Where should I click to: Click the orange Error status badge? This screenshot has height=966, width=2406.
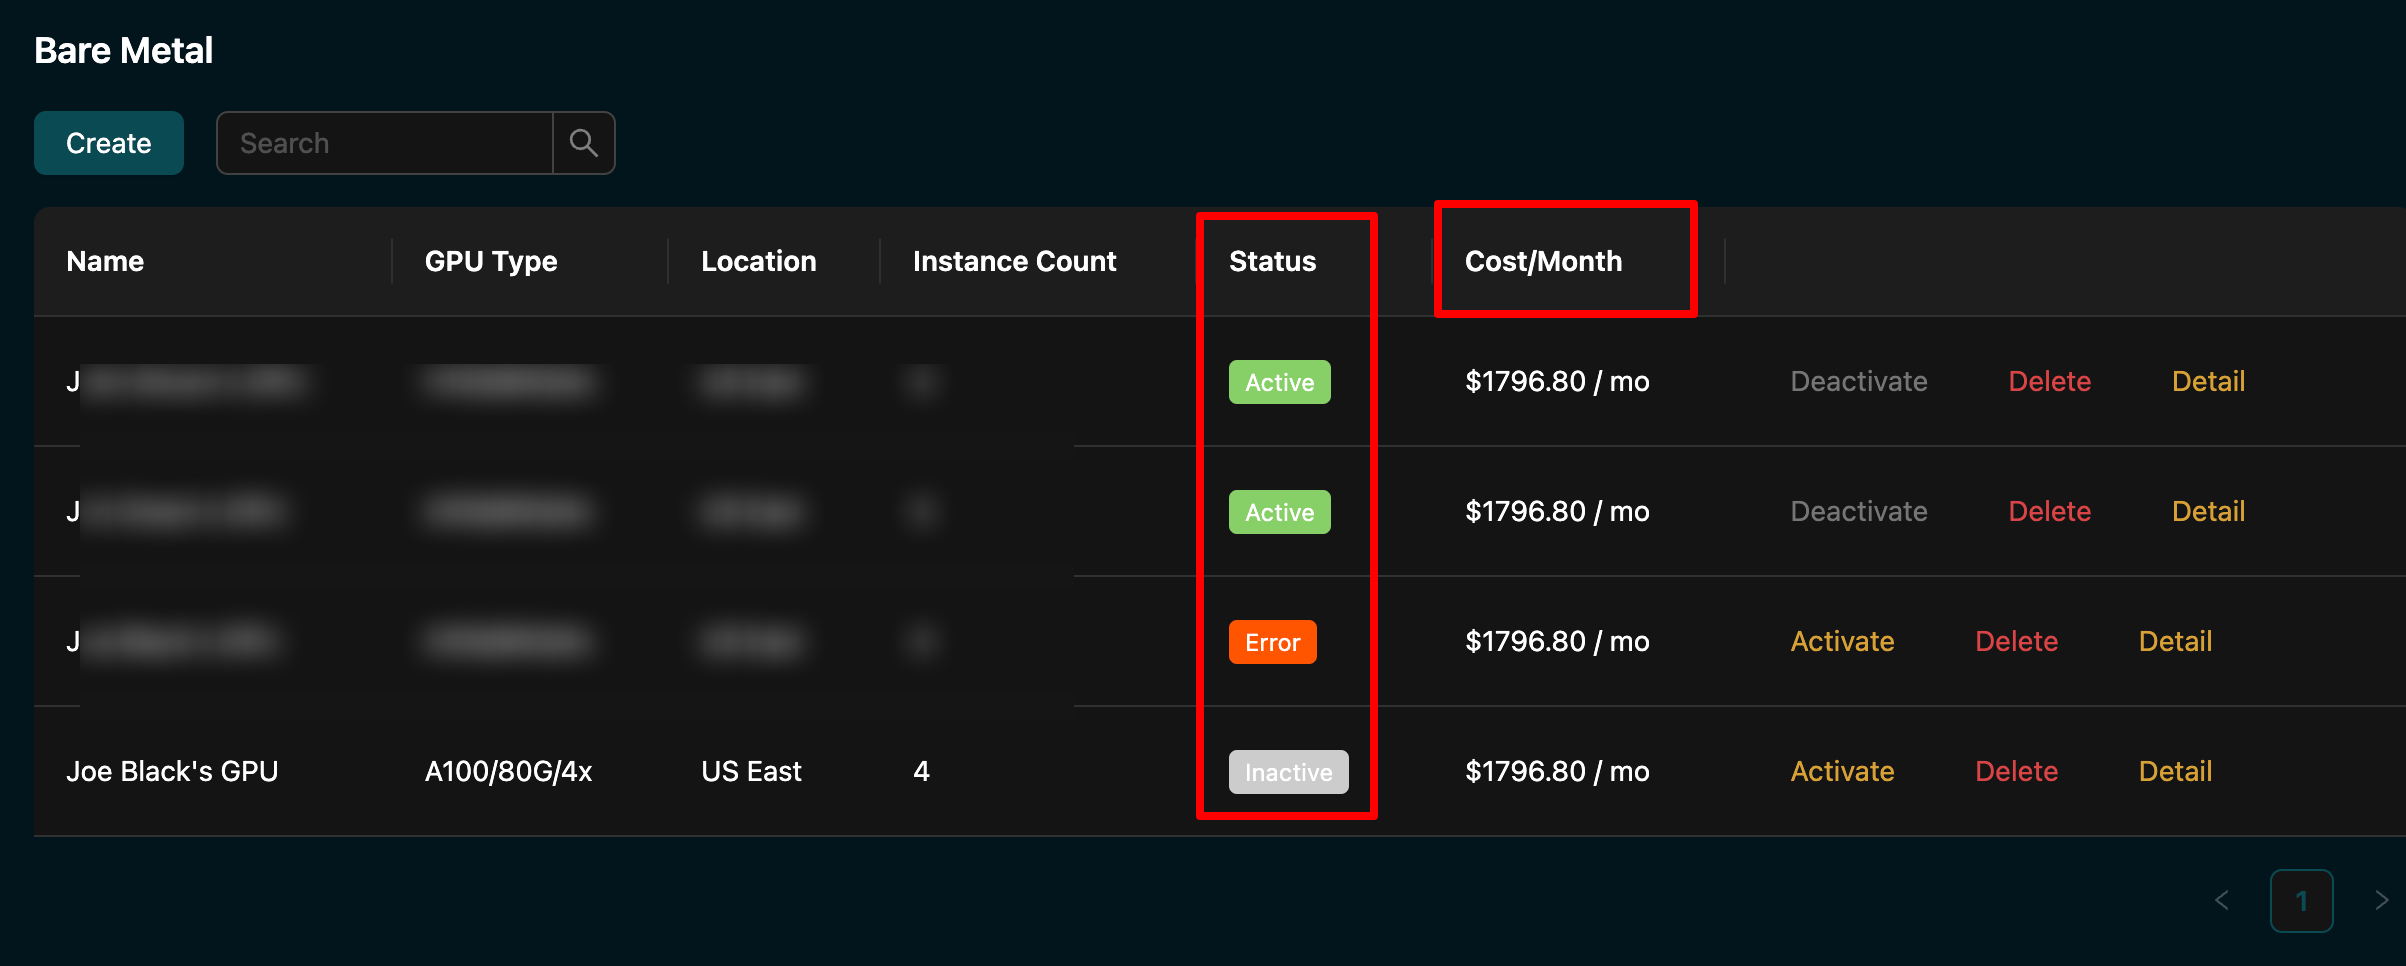coord(1272,641)
